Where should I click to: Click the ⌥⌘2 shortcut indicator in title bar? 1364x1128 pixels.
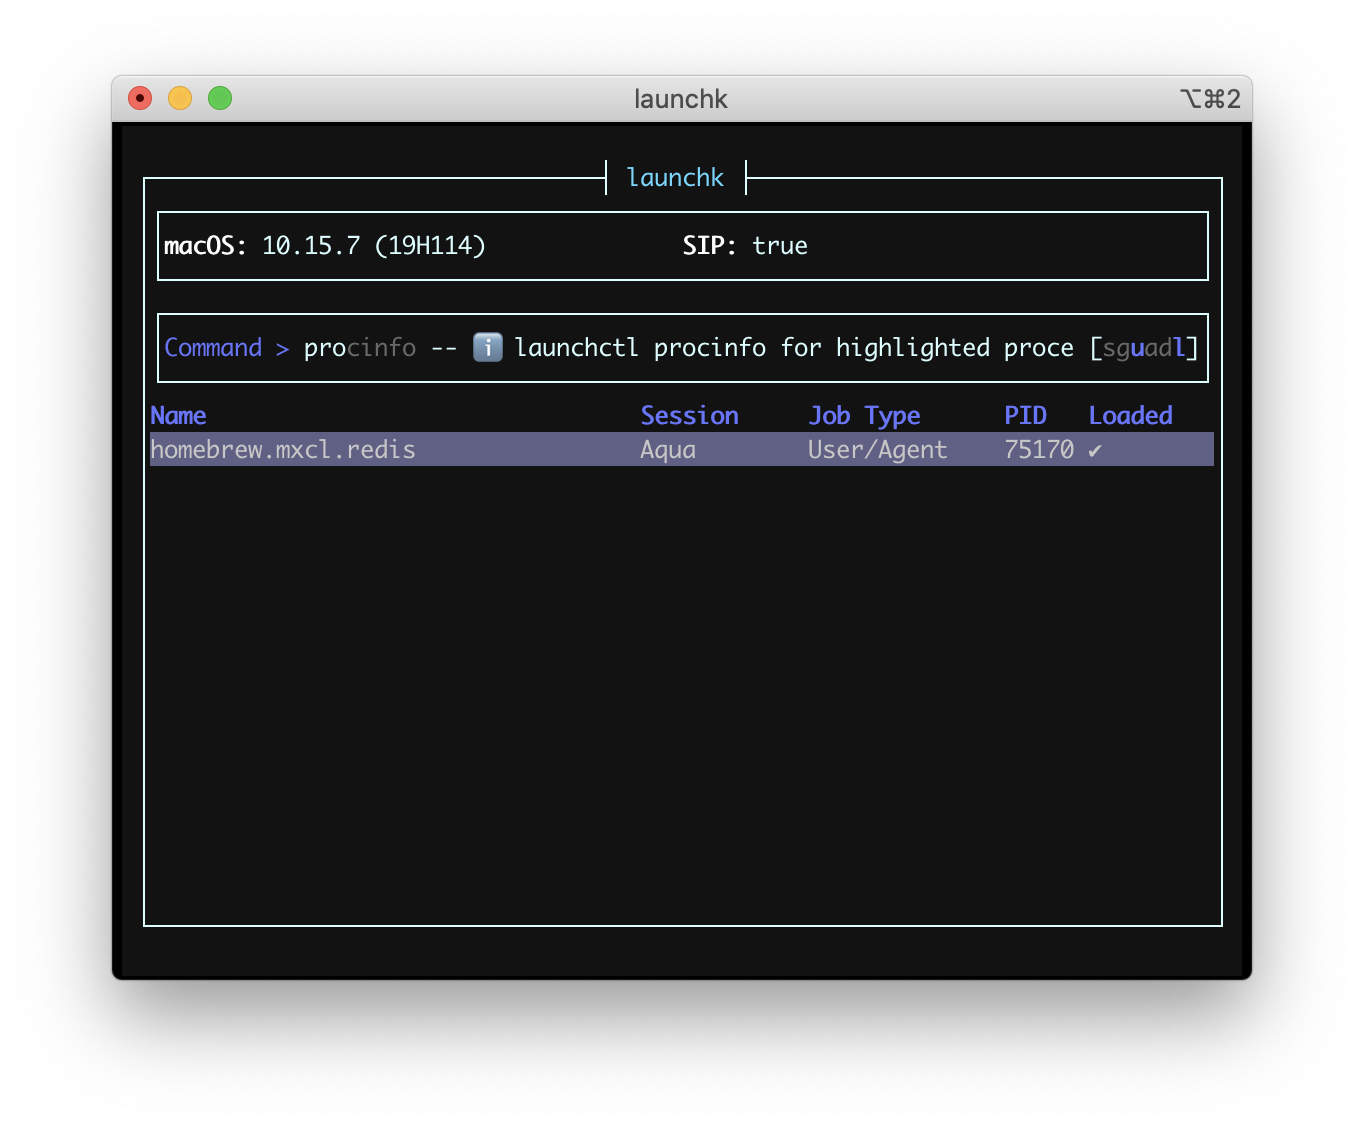[1210, 99]
